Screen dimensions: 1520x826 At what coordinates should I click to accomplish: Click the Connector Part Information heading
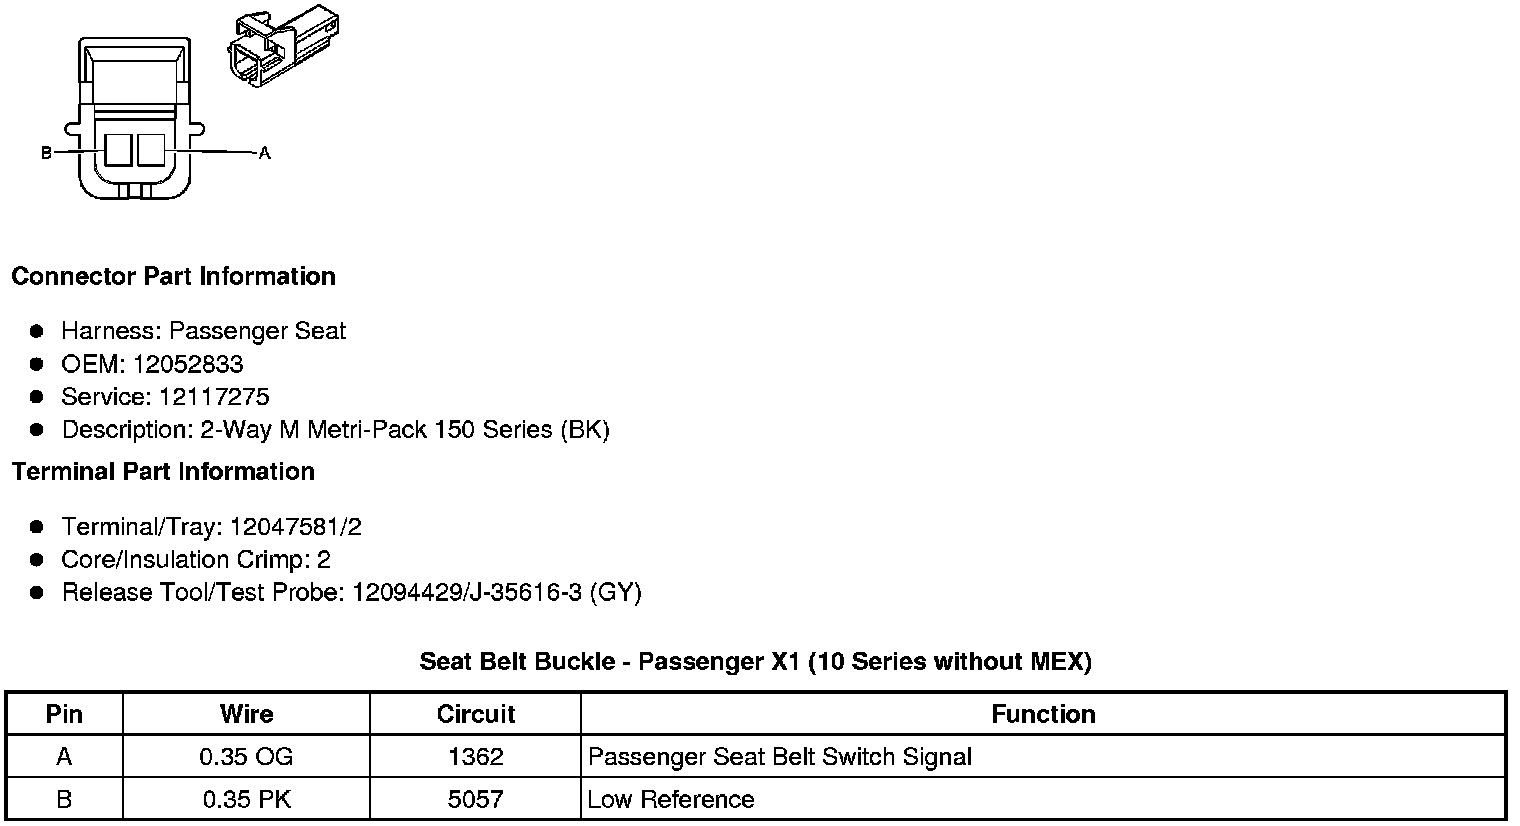coord(173,276)
